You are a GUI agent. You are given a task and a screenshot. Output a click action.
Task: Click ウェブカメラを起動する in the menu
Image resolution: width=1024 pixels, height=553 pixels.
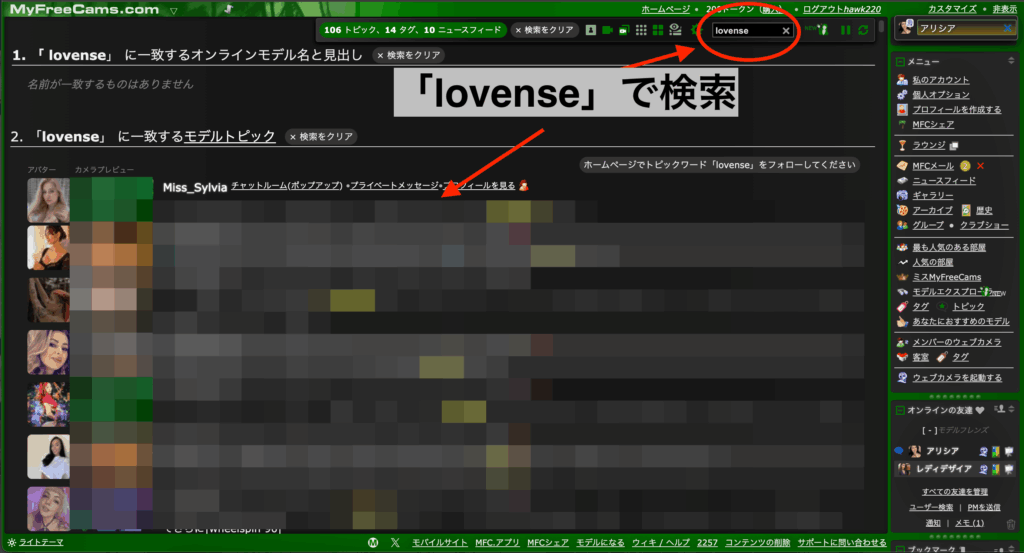(957, 377)
